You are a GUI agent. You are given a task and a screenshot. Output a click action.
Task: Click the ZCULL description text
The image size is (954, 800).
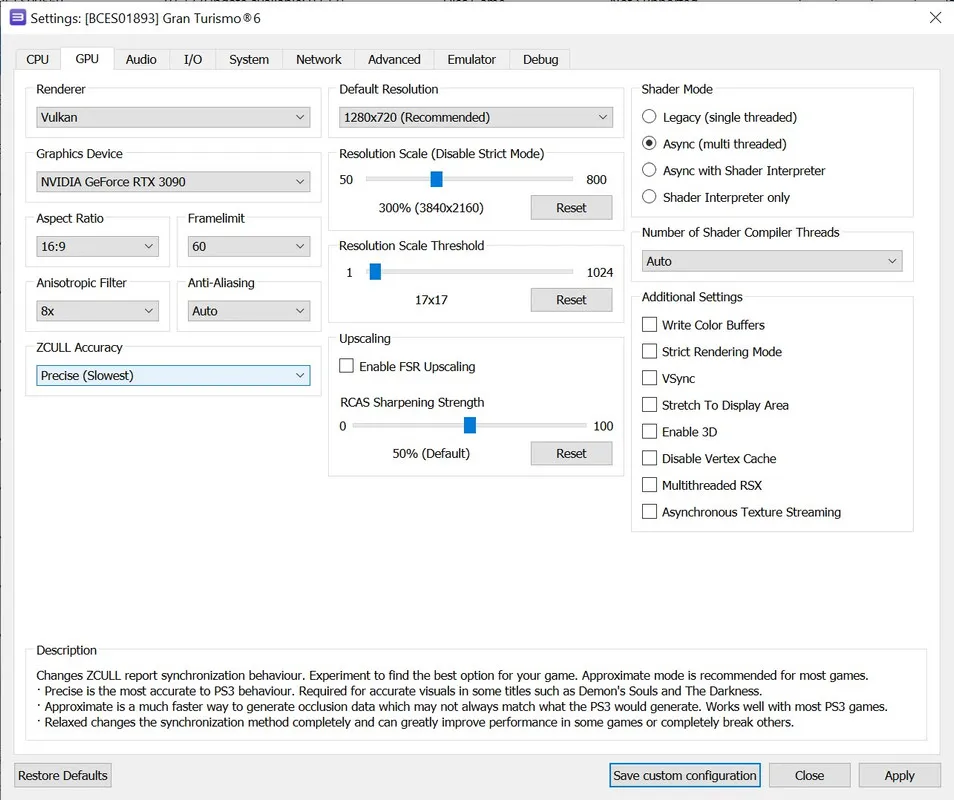[462, 698]
